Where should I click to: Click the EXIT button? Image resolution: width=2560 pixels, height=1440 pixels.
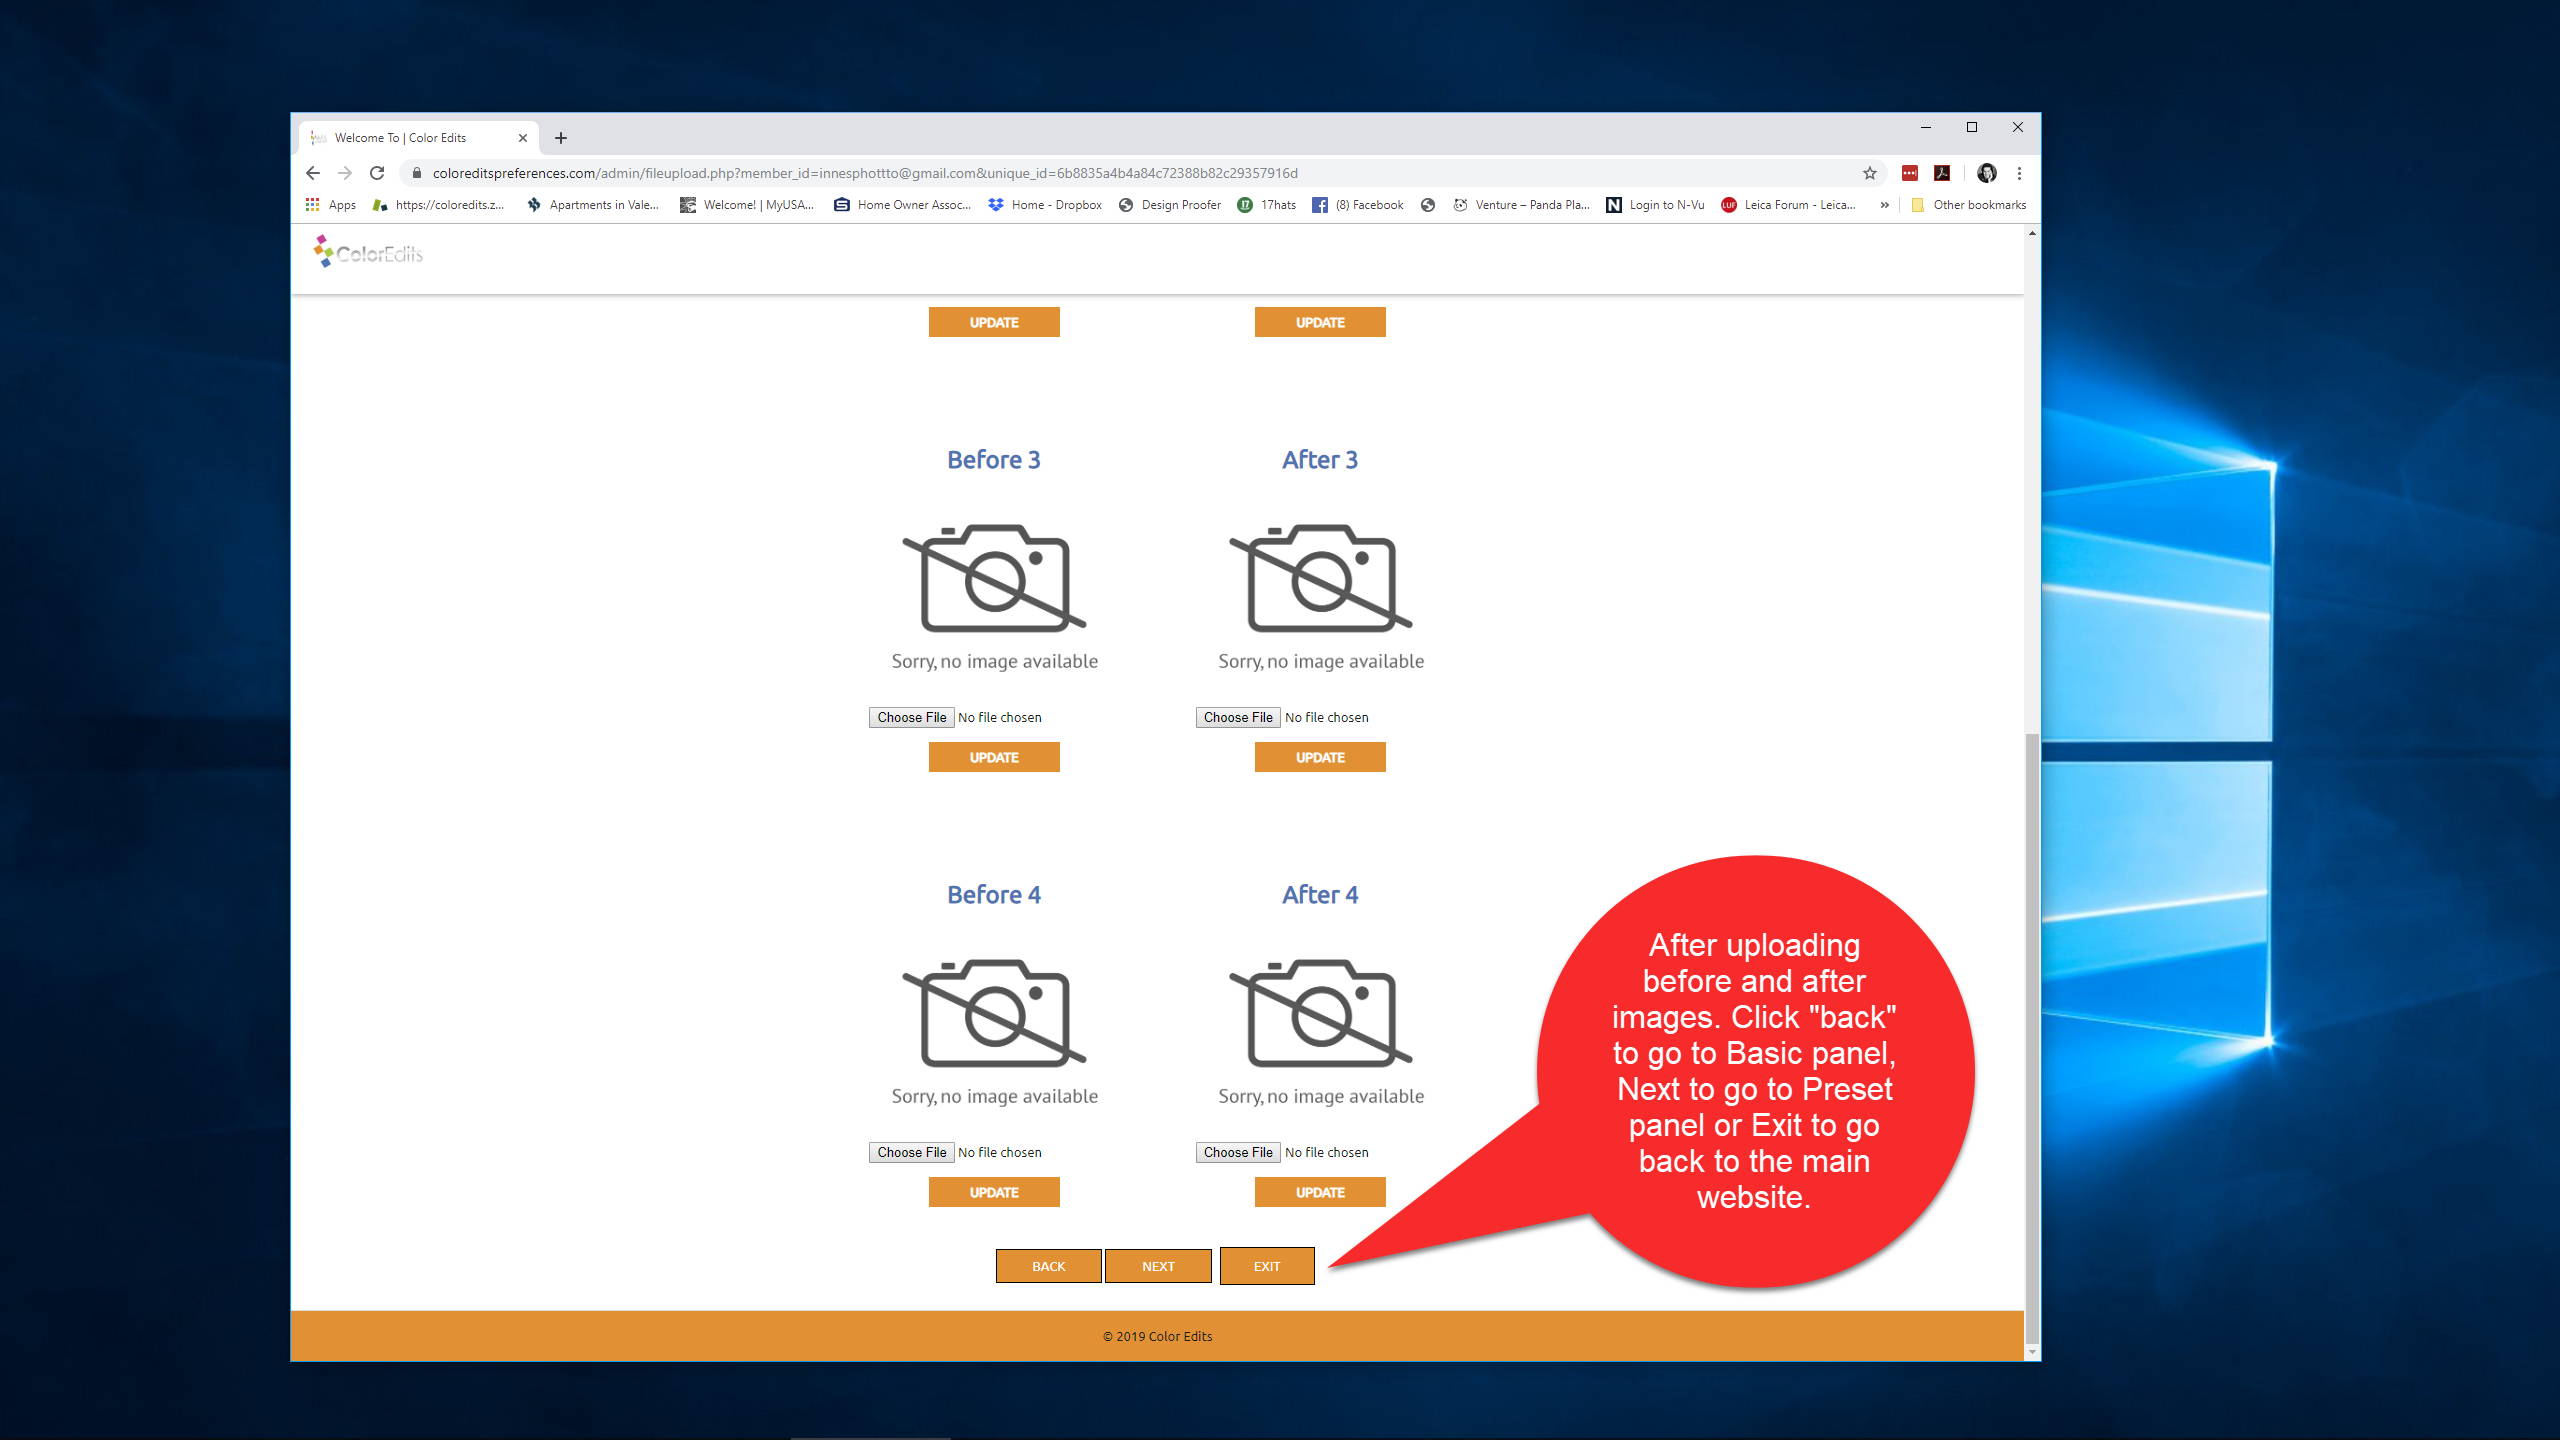(x=1267, y=1266)
